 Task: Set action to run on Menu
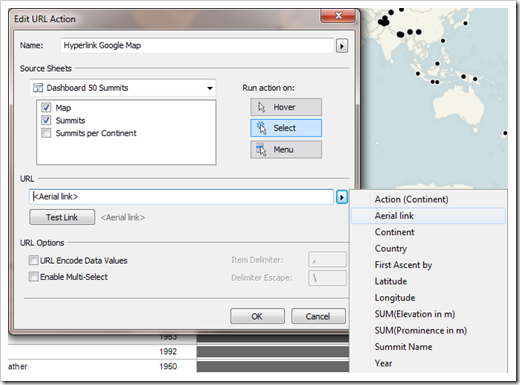[286, 150]
